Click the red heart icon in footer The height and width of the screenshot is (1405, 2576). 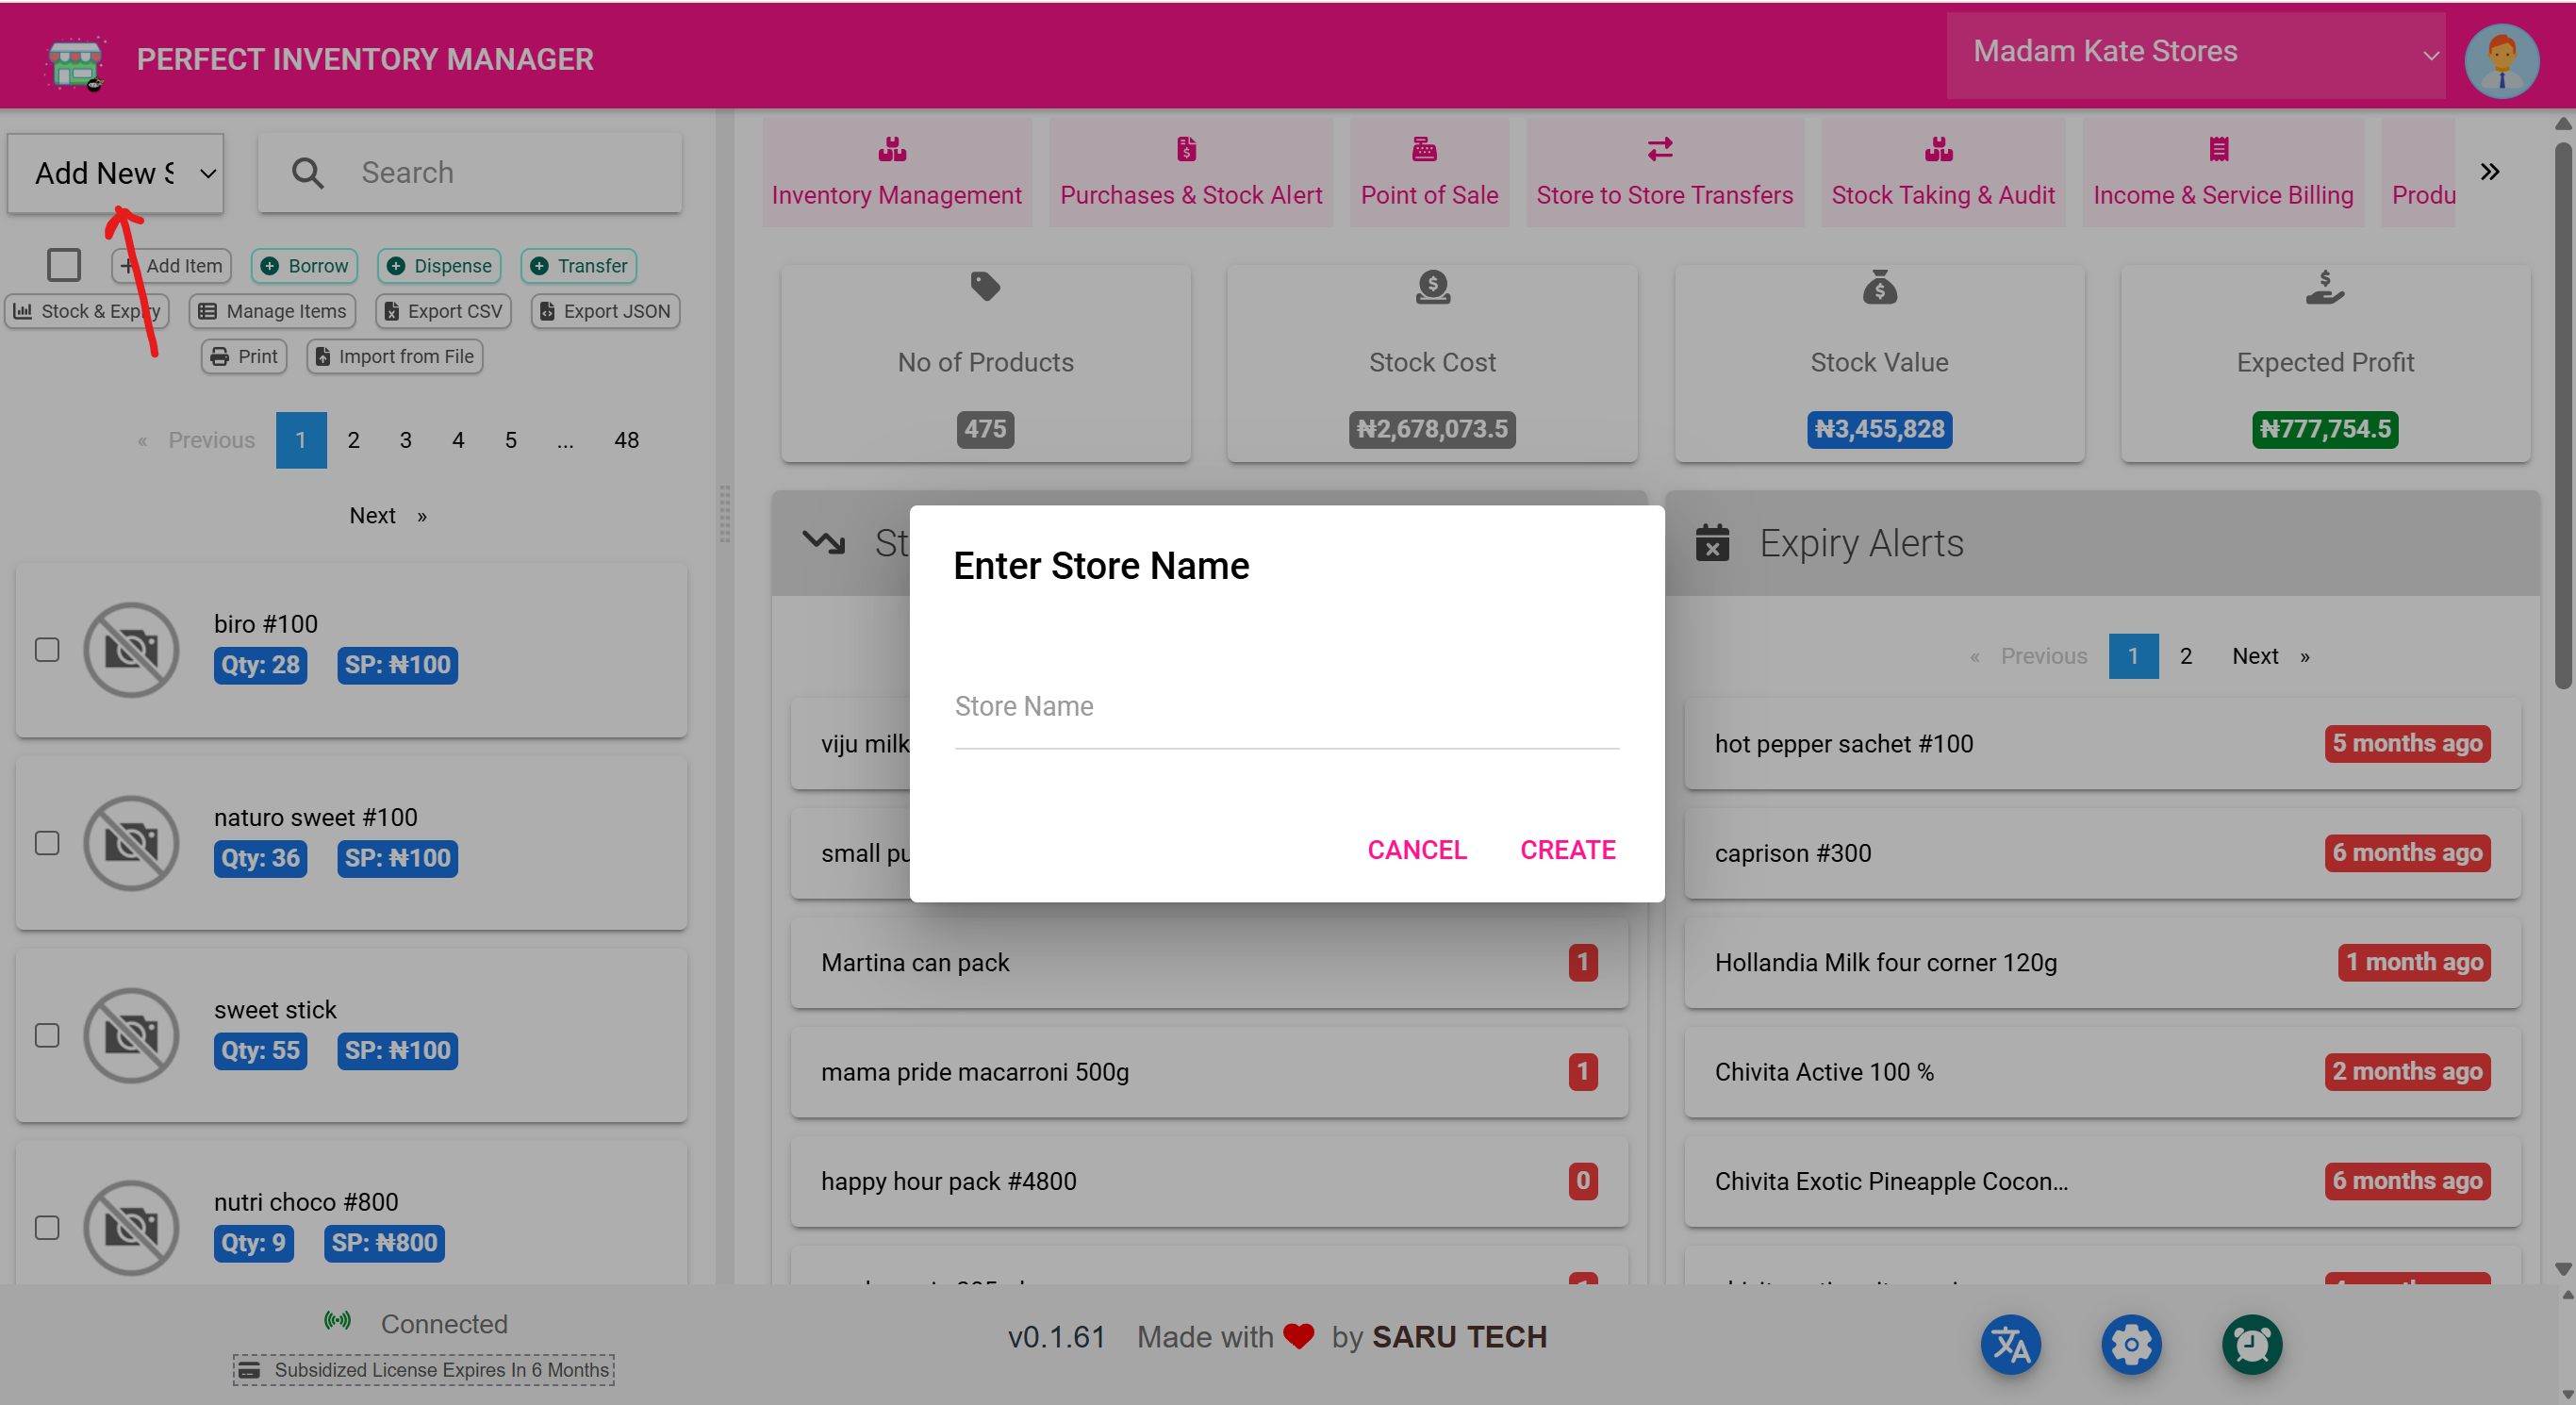[x=1298, y=1337]
